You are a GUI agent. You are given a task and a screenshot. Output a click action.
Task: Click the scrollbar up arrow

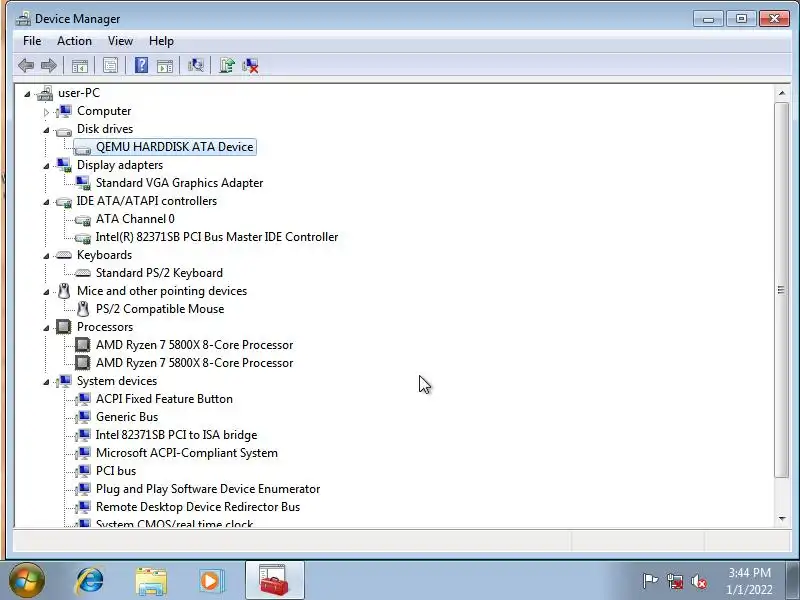pos(782,93)
